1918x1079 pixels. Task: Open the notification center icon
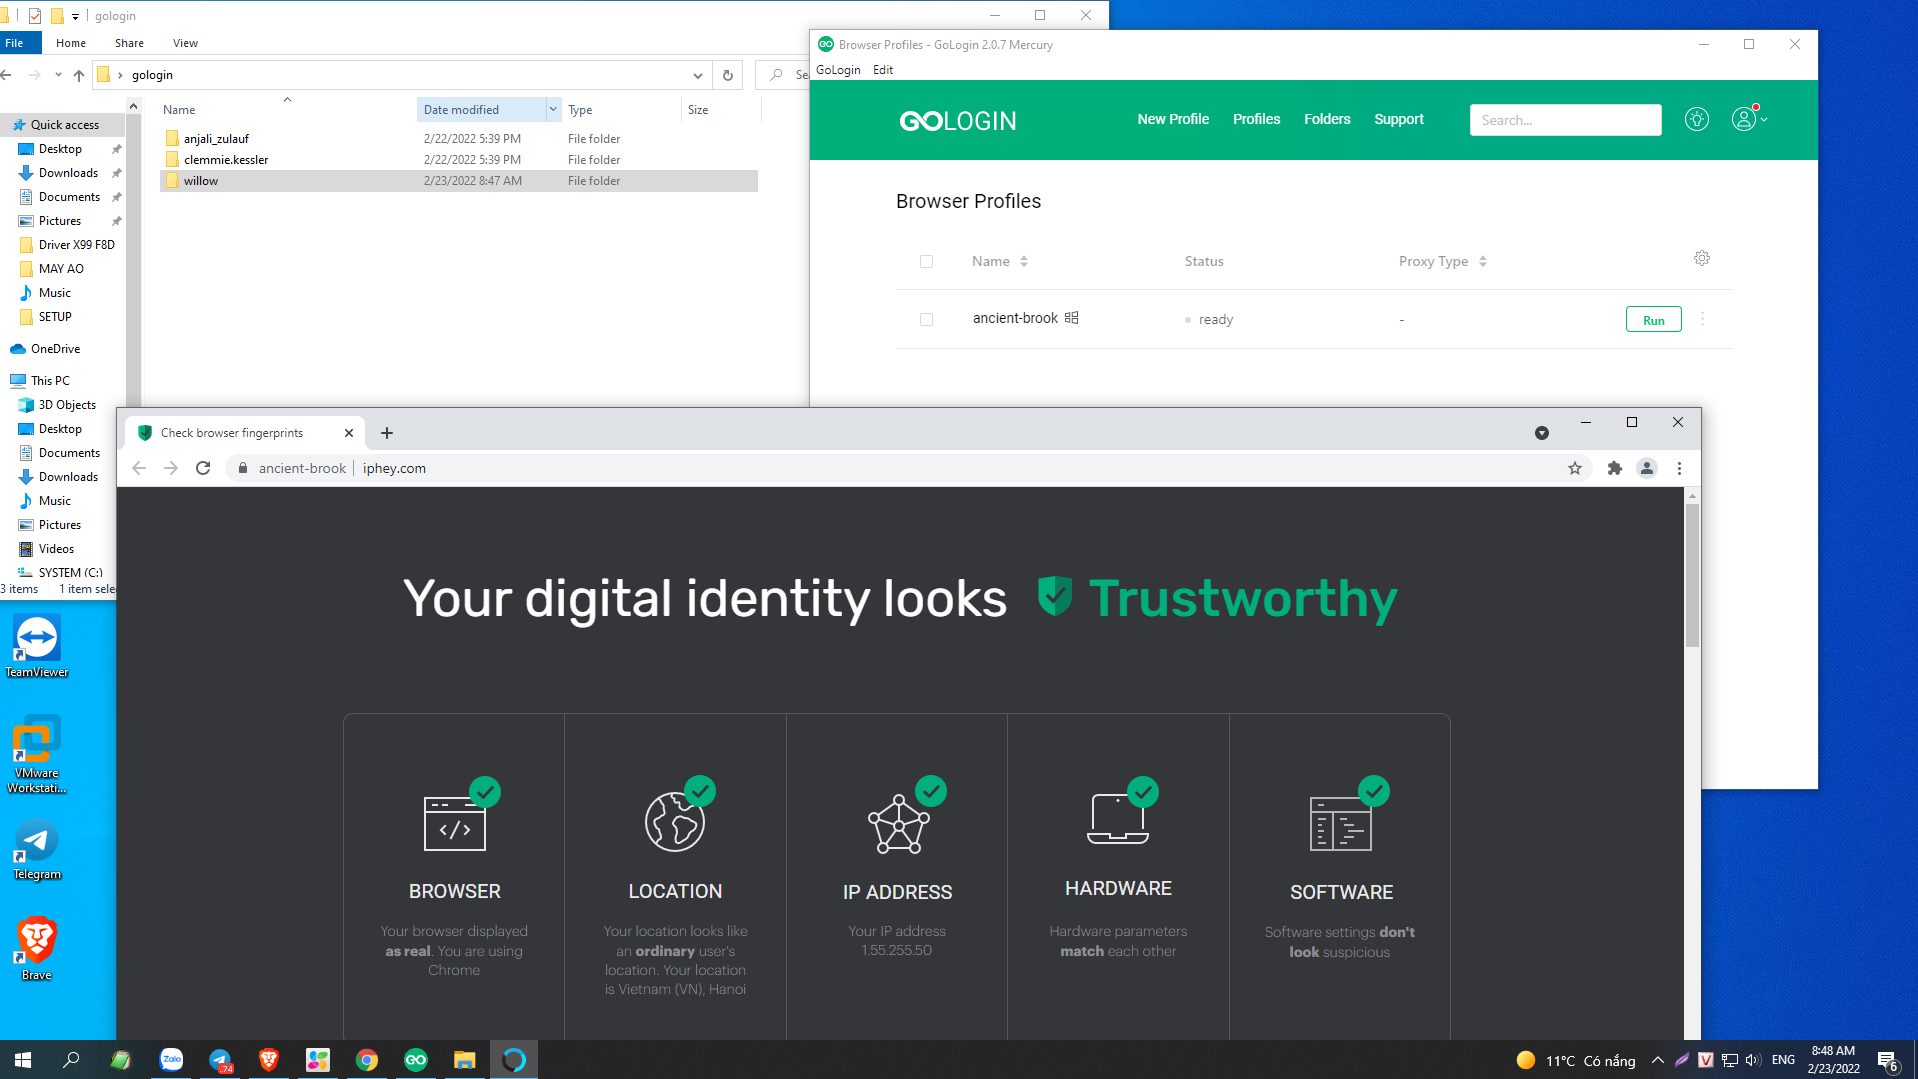coord(1888,1060)
